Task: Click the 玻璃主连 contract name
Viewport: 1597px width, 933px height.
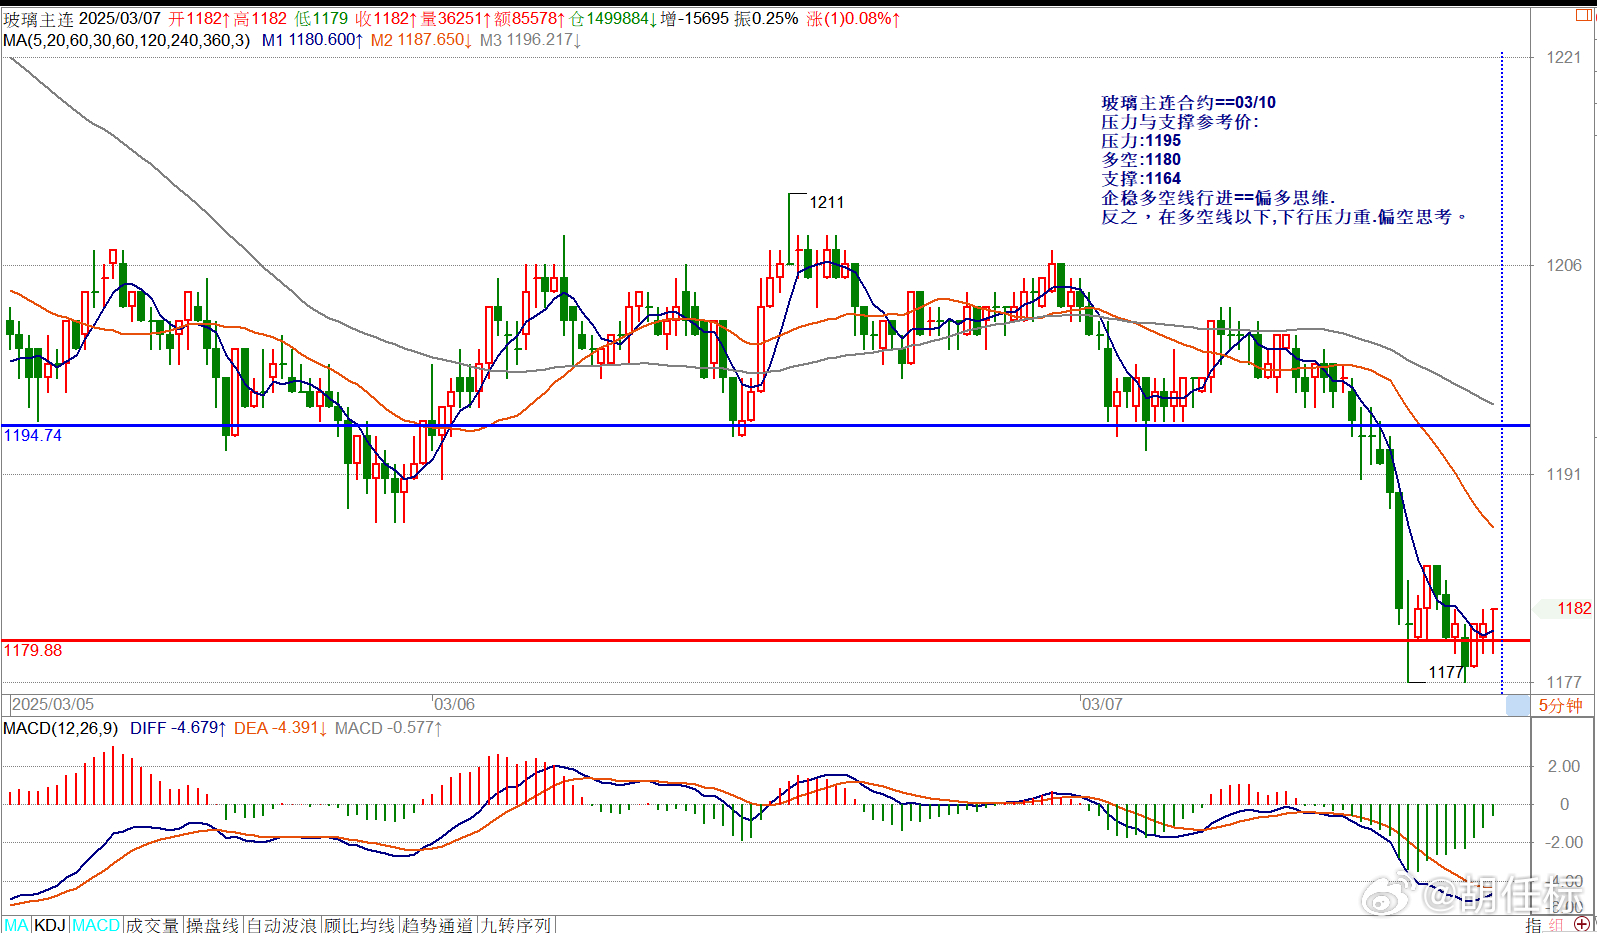Action: pos(38,19)
